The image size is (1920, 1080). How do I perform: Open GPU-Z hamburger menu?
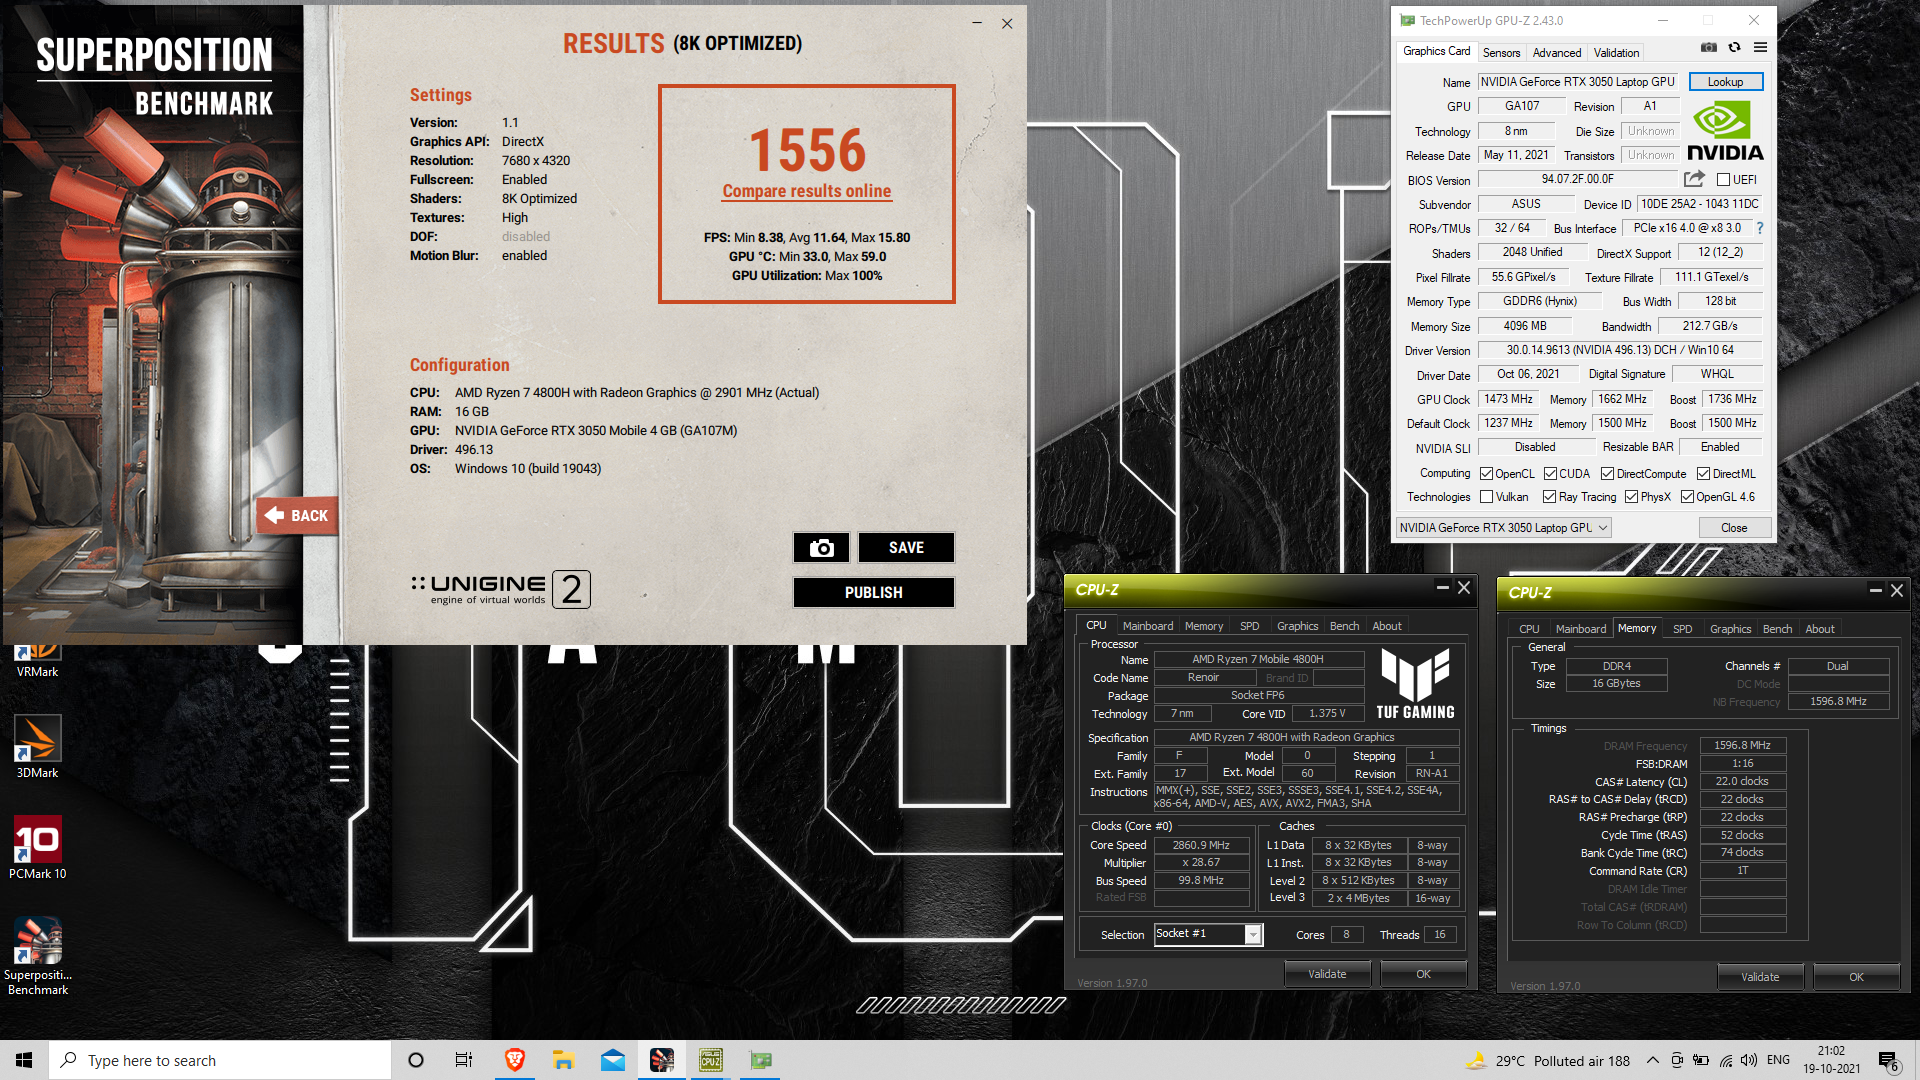[1760, 48]
